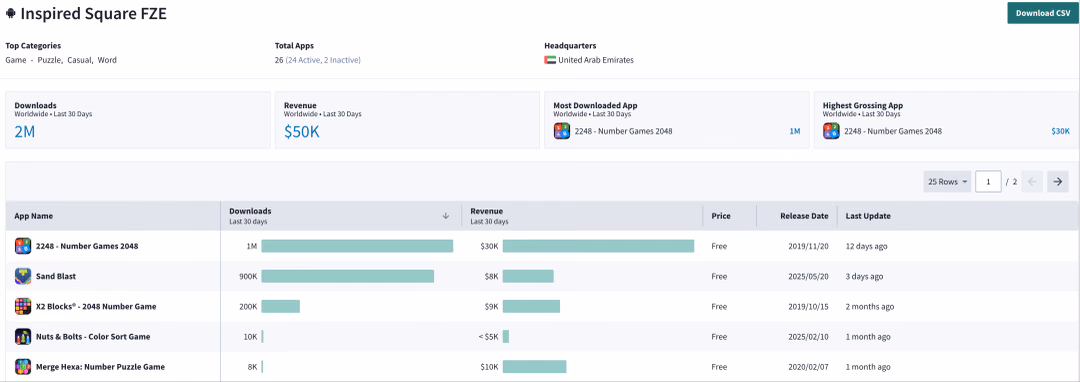Click release date 2019/10/15
This screenshot has height=382, width=1080.
click(809, 306)
